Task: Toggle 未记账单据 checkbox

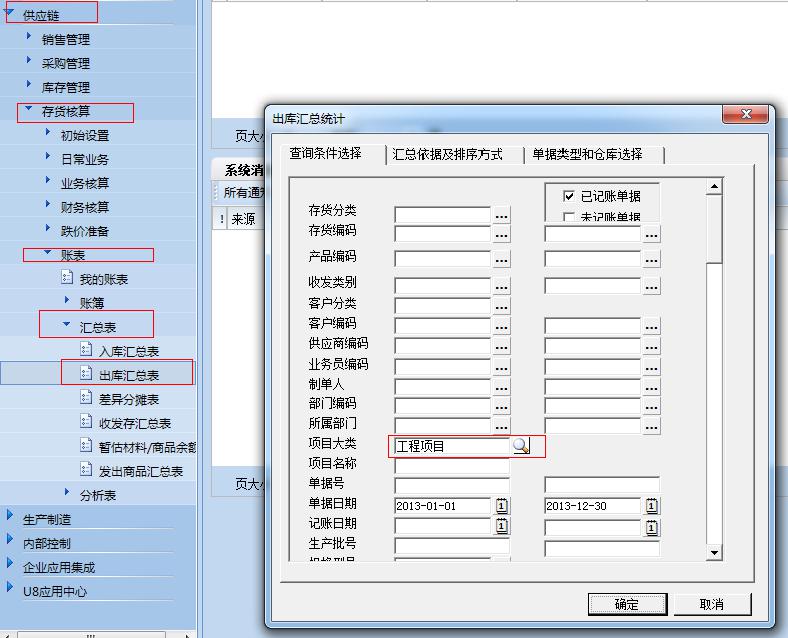Action: [x=569, y=217]
